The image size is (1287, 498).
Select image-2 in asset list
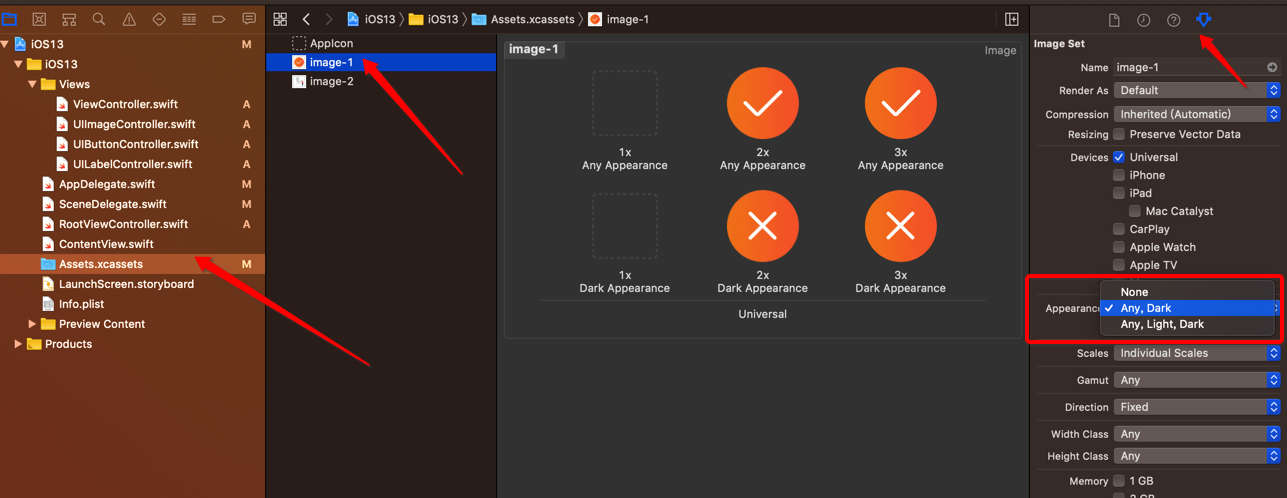tap(331, 82)
